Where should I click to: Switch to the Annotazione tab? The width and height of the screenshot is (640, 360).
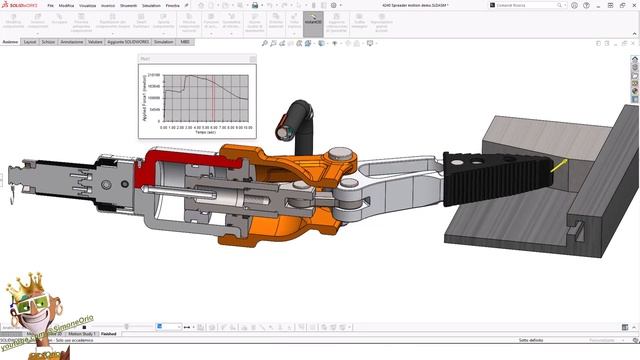(72, 42)
